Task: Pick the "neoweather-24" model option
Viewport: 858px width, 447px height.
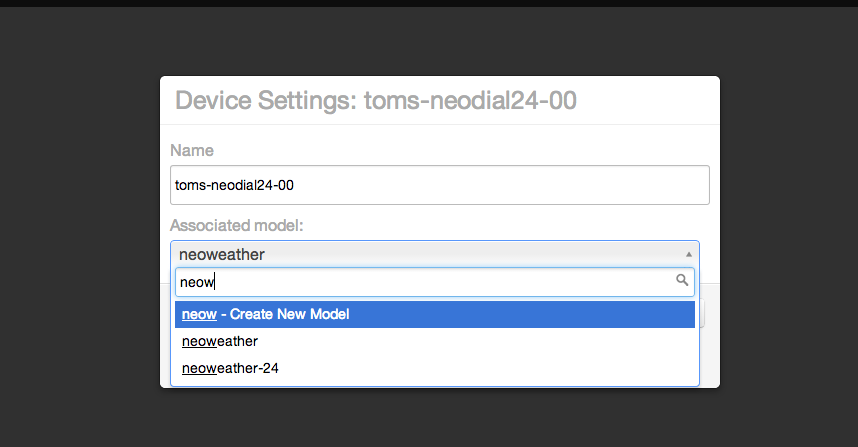Action: click(230, 368)
